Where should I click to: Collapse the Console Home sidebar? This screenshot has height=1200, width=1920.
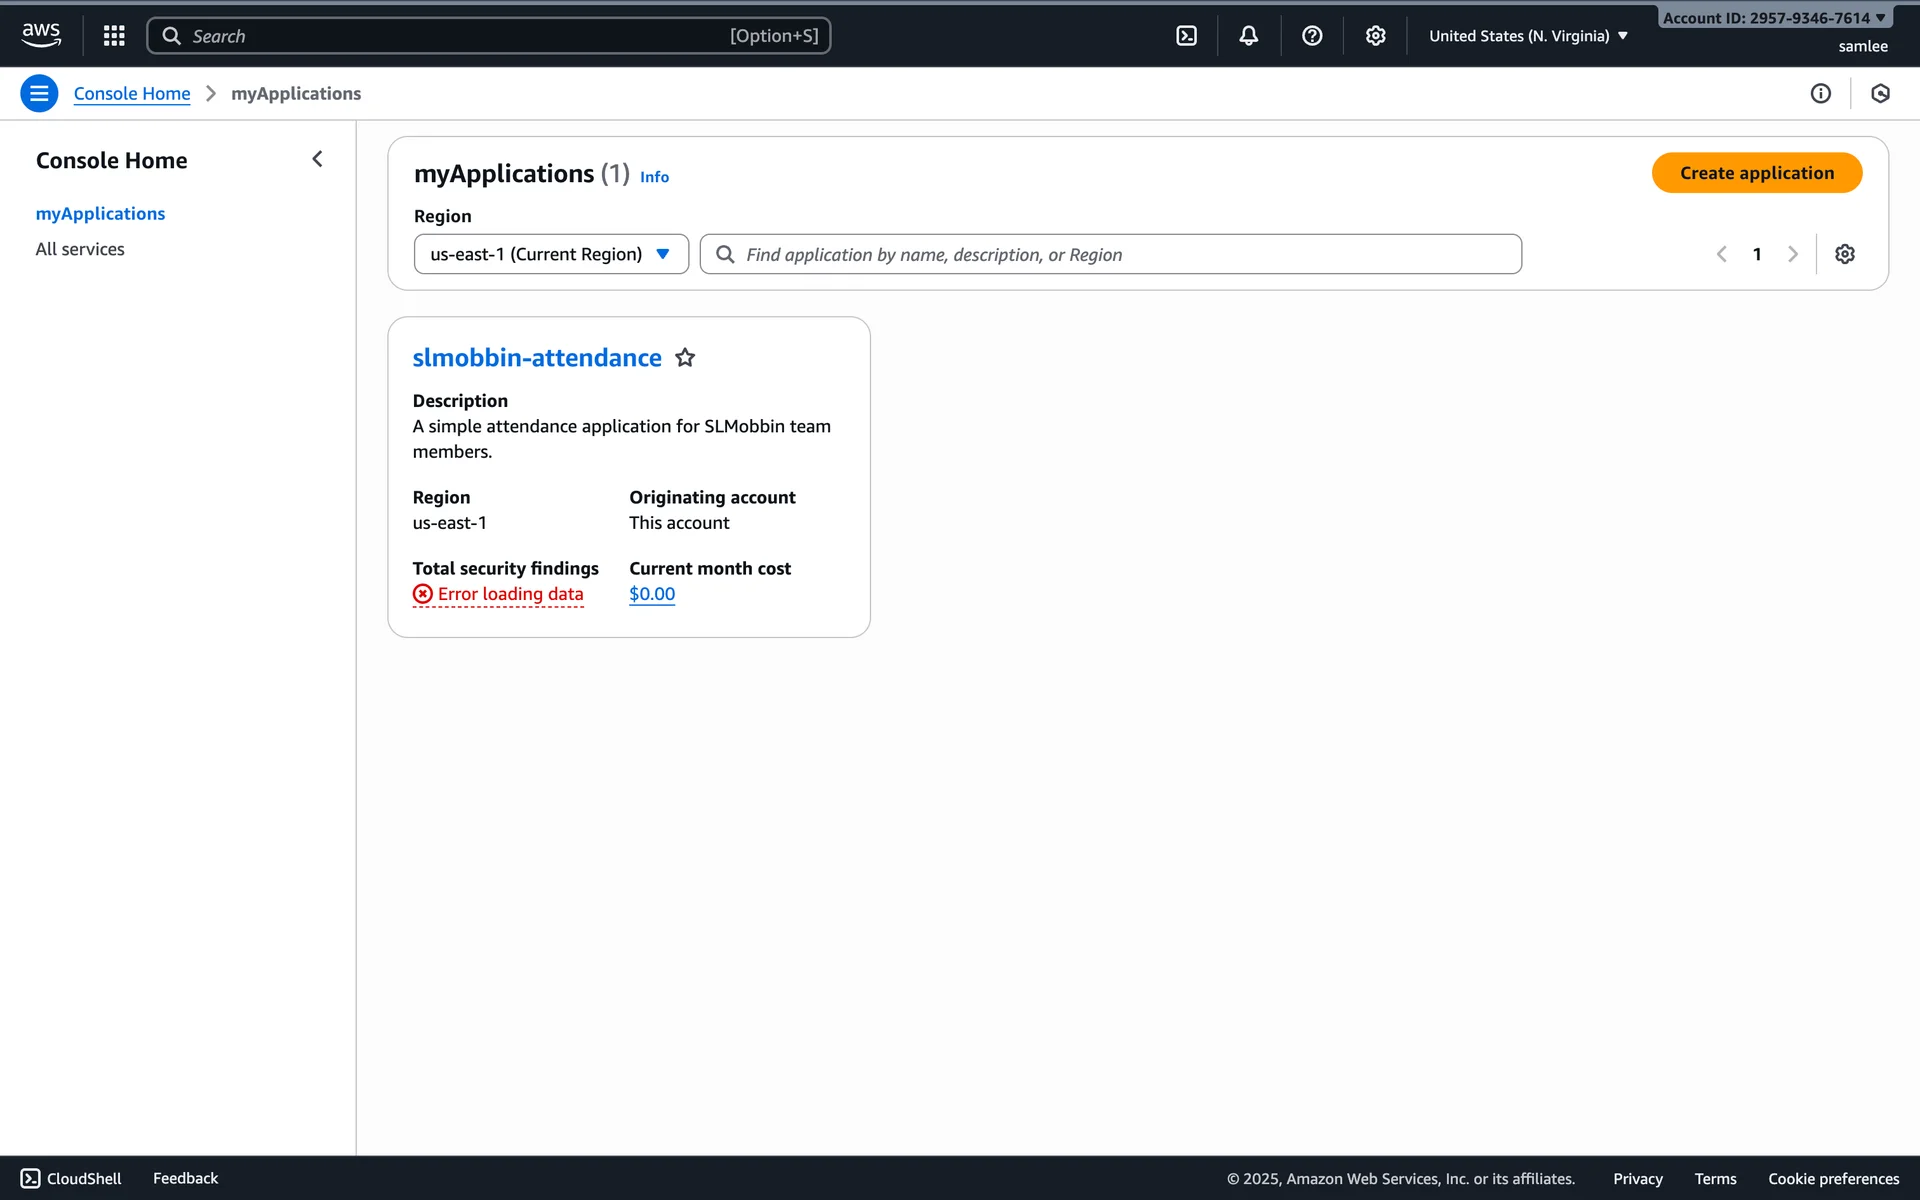317,159
